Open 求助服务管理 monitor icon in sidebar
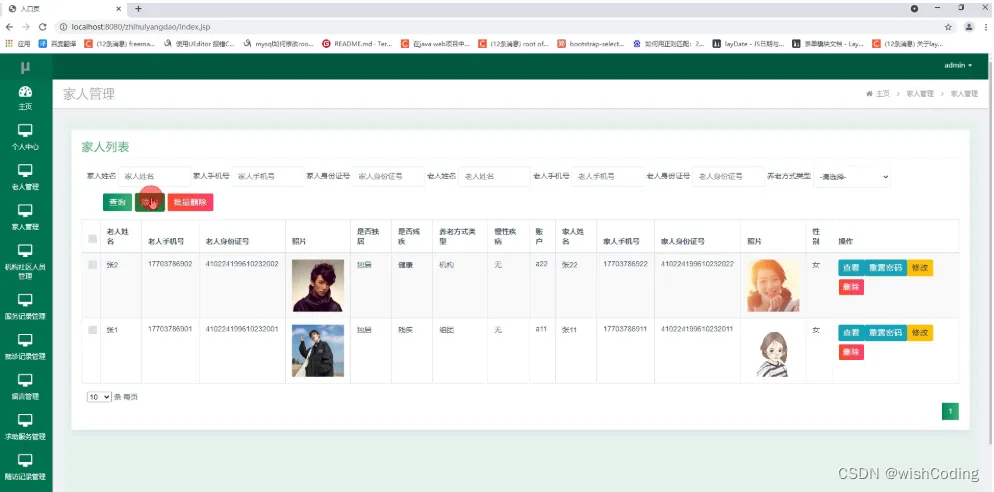The height and width of the screenshot is (492, 994). [25, 420]
